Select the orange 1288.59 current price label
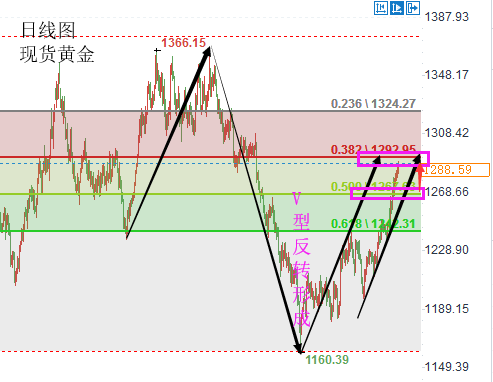The image size is (493, 382). pos(456,170)
